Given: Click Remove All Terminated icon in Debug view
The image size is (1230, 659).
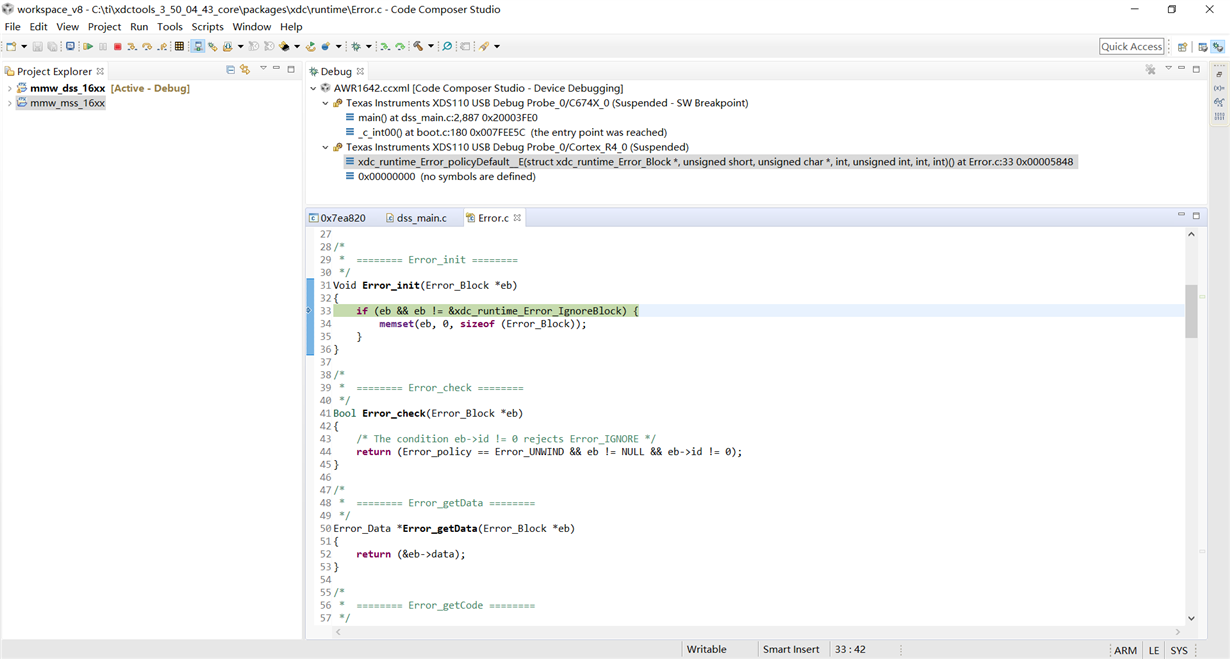Looking at the screenshot, I should [1150, 69].
